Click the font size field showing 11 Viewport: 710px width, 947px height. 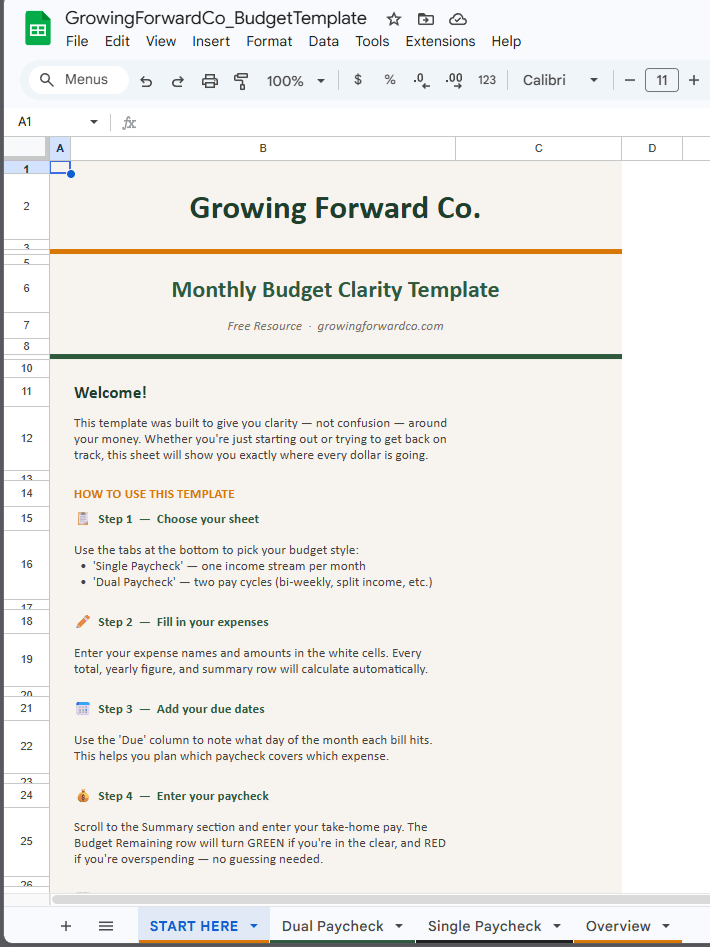pos(662,80)
